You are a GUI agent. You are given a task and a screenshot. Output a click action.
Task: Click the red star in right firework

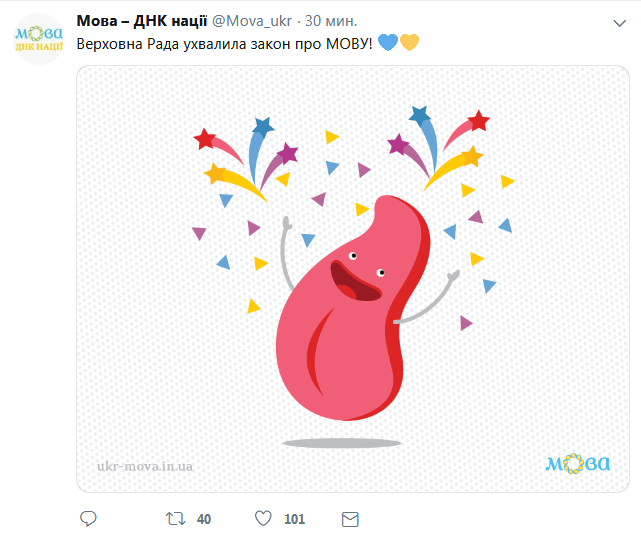(x=479, y=121)
